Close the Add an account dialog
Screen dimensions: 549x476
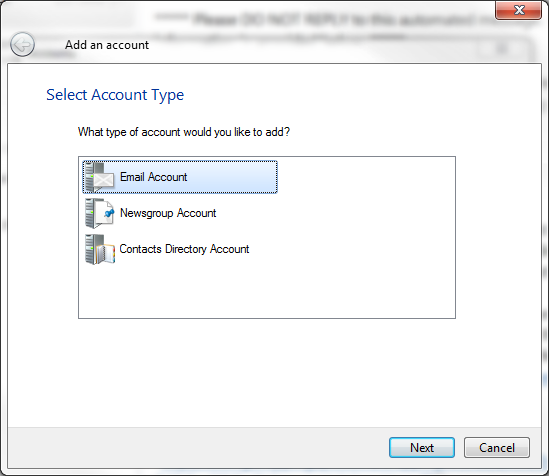click(518, 10)
